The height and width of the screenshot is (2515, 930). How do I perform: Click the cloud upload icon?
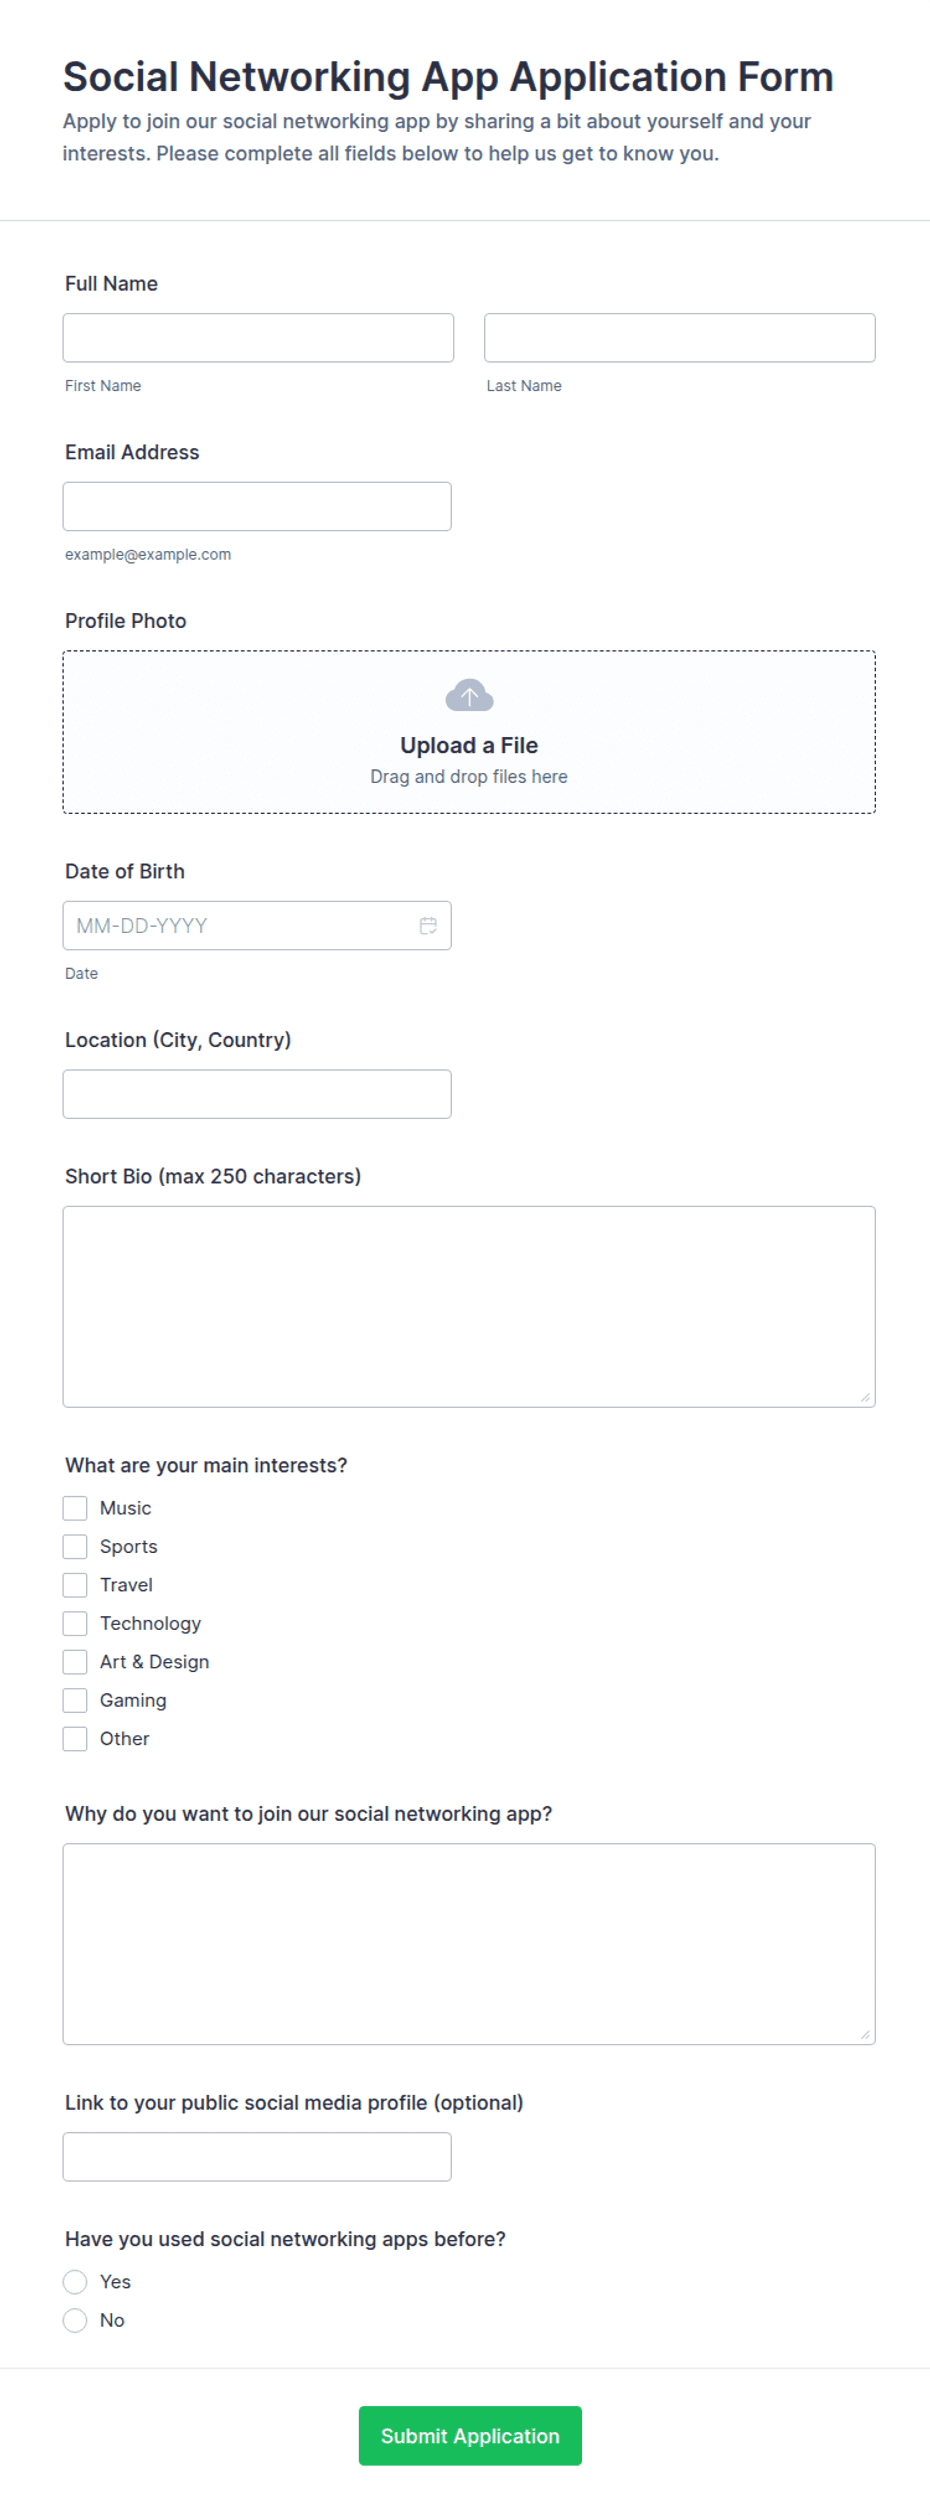[x=469, y=695]
